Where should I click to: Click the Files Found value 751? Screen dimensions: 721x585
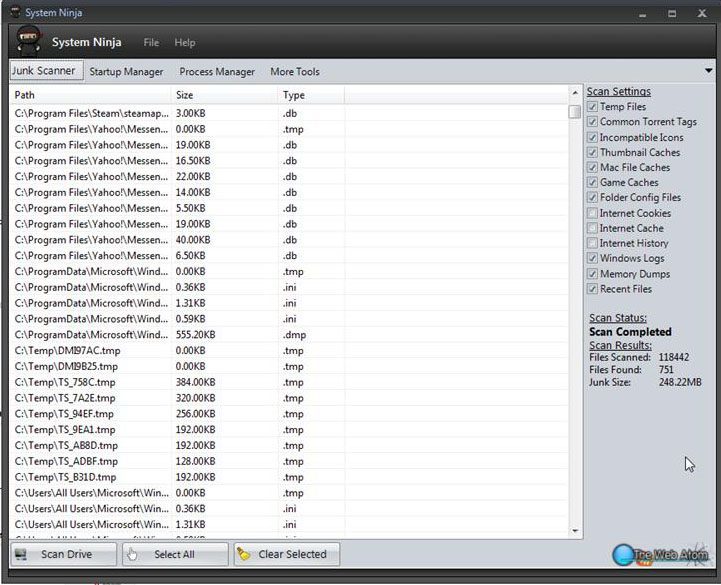point(666,370)
